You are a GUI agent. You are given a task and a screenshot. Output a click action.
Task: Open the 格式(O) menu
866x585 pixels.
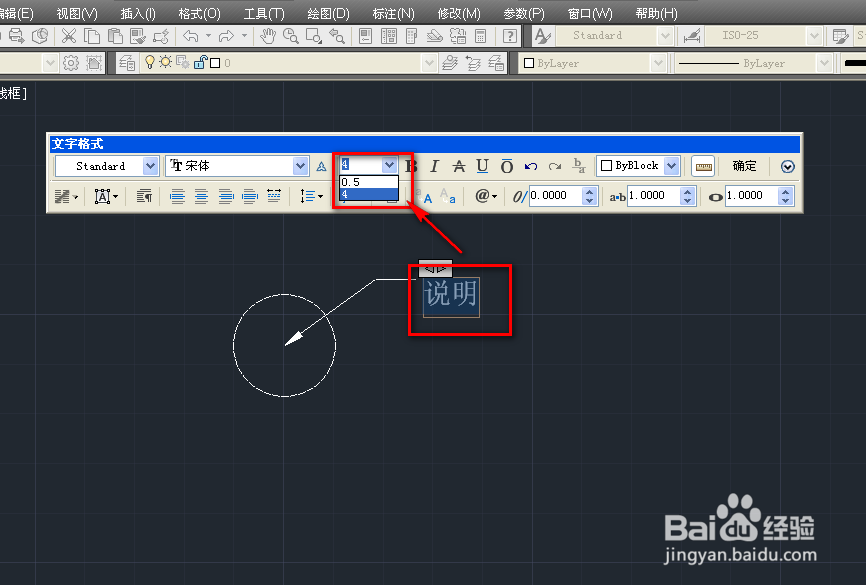tap(199, 13)
